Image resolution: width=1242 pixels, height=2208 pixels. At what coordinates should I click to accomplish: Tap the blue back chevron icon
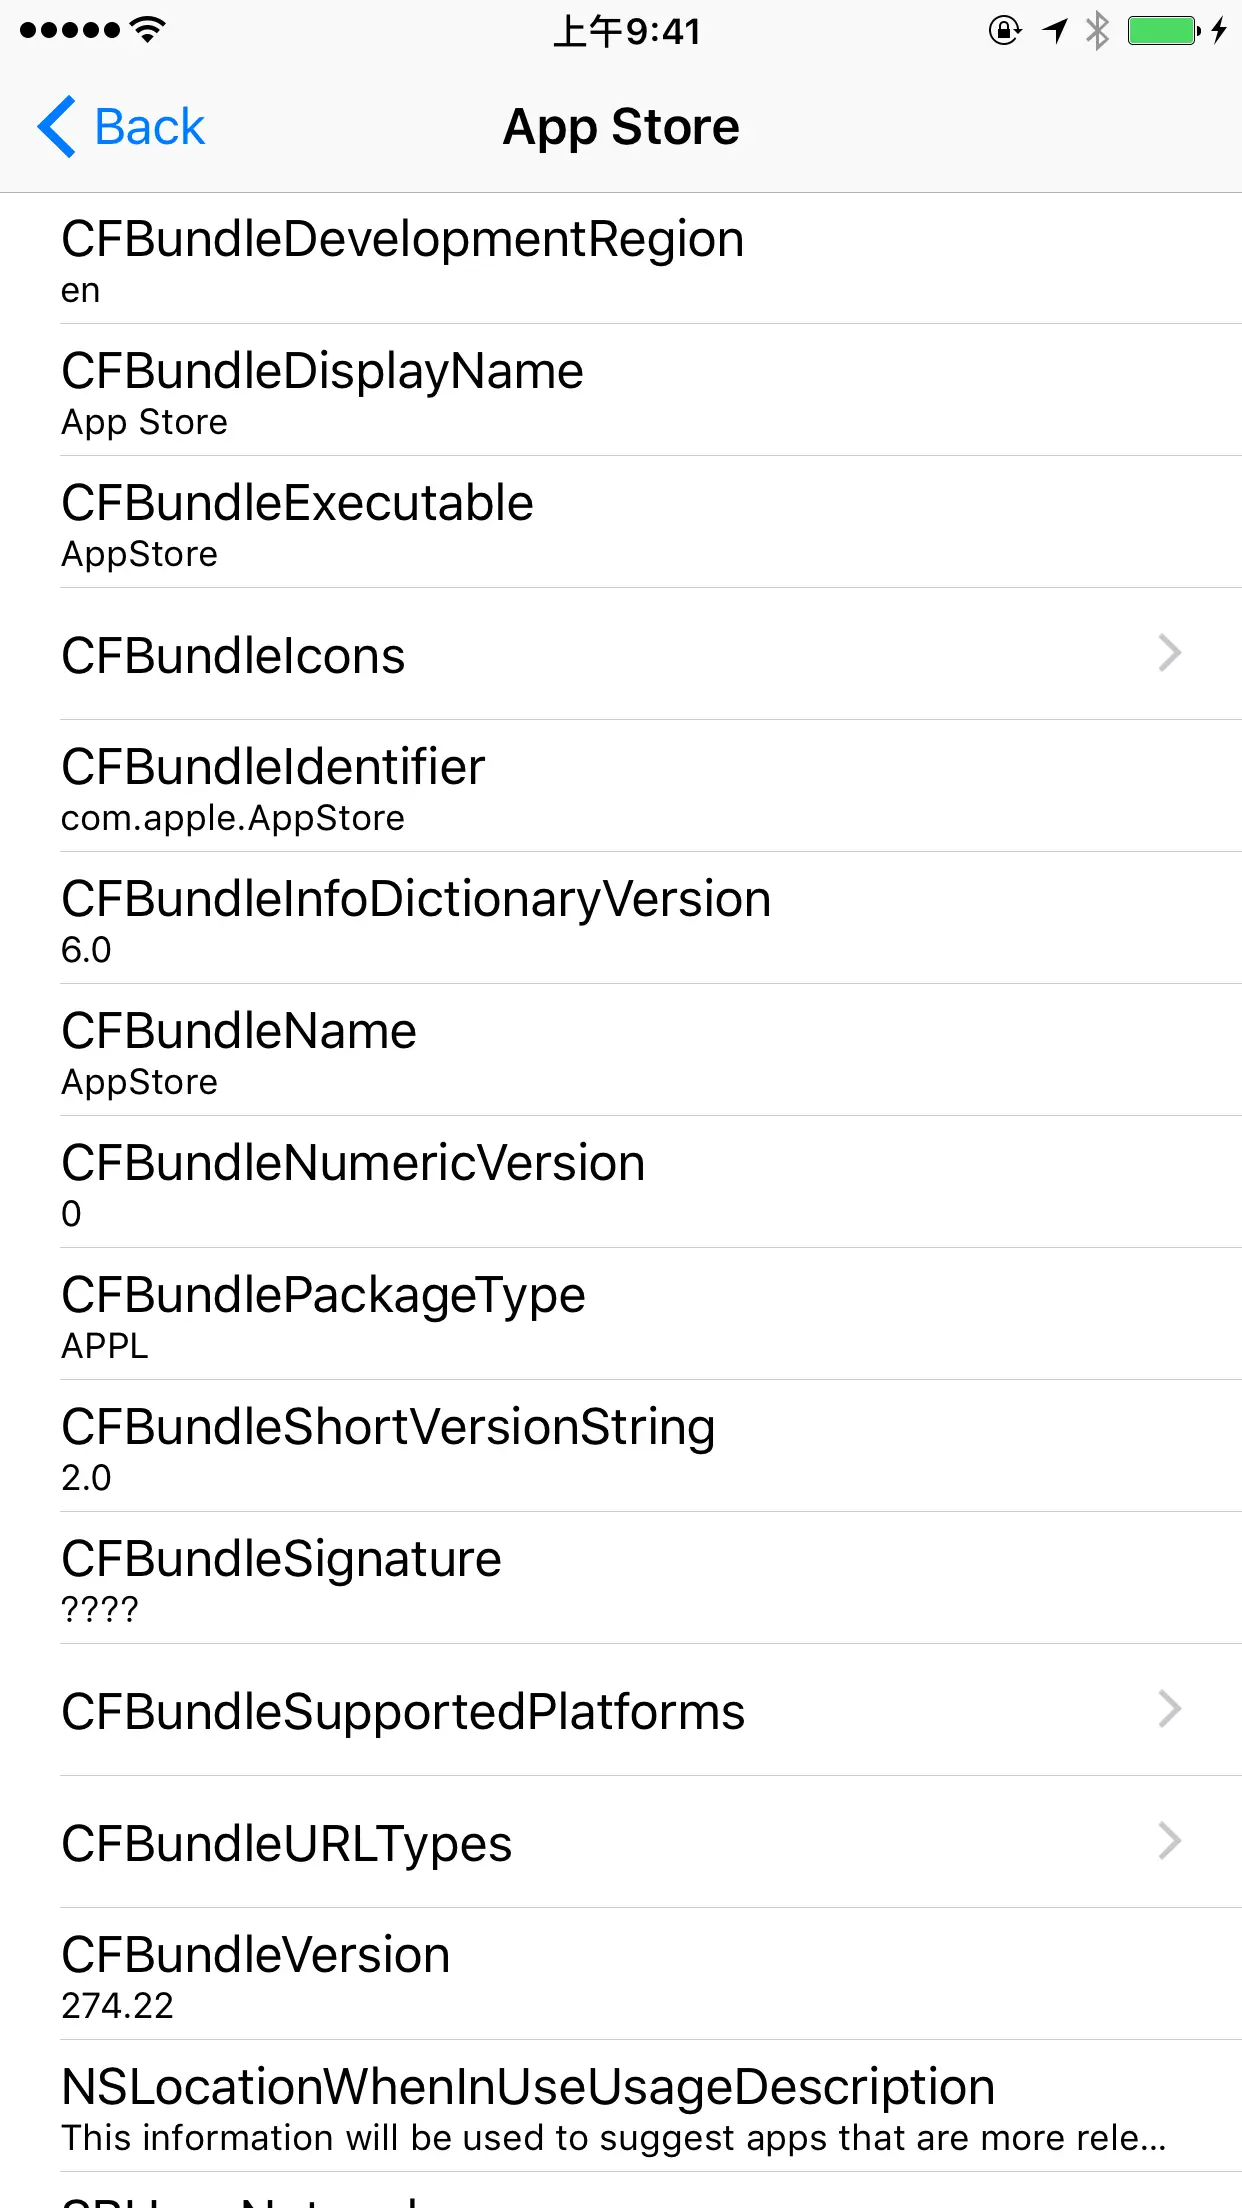57,127
